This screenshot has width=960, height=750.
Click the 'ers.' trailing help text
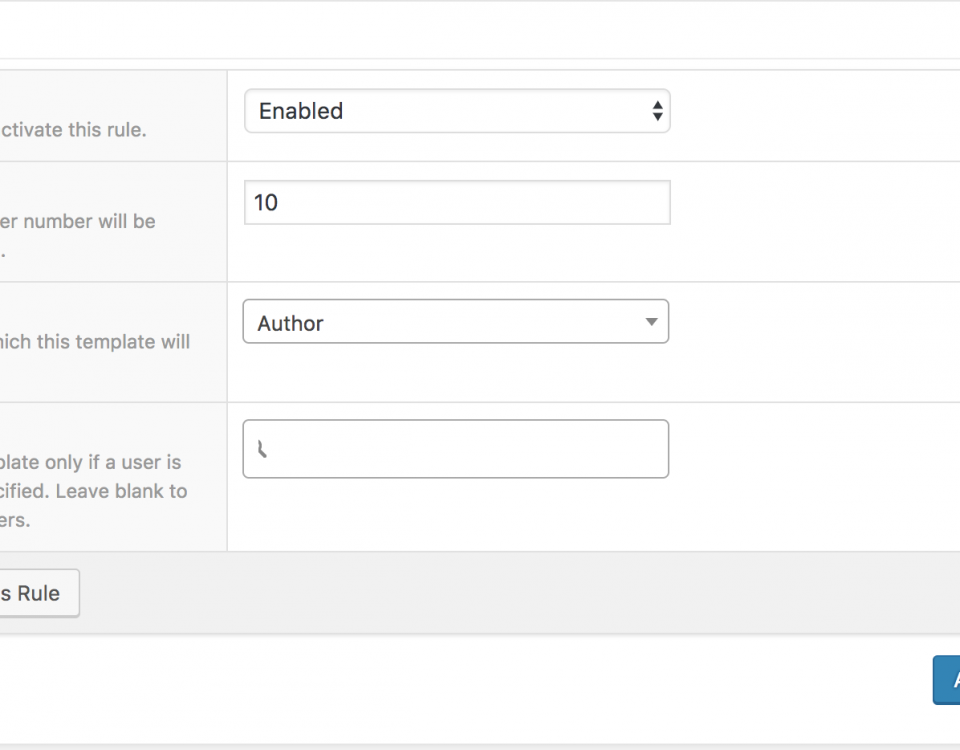15,520
